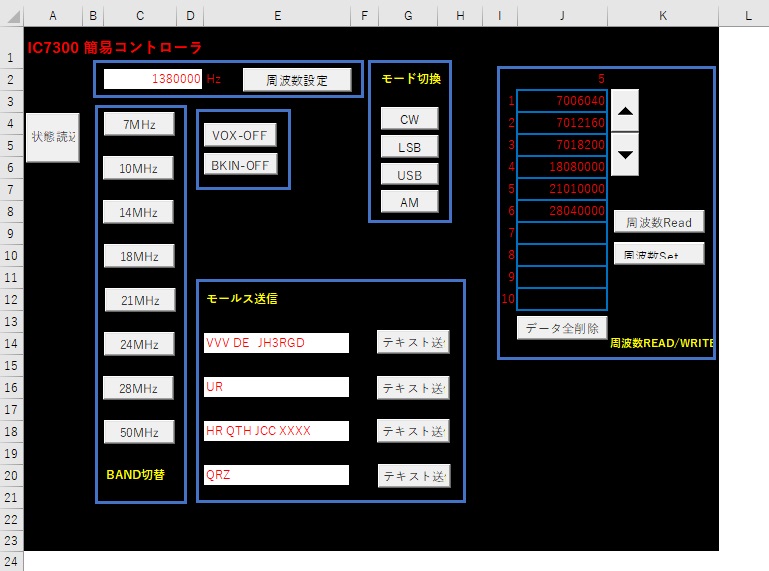769x571 pixels.
Task: Click the 状態読込 button
Action: [x=52, y=137]
